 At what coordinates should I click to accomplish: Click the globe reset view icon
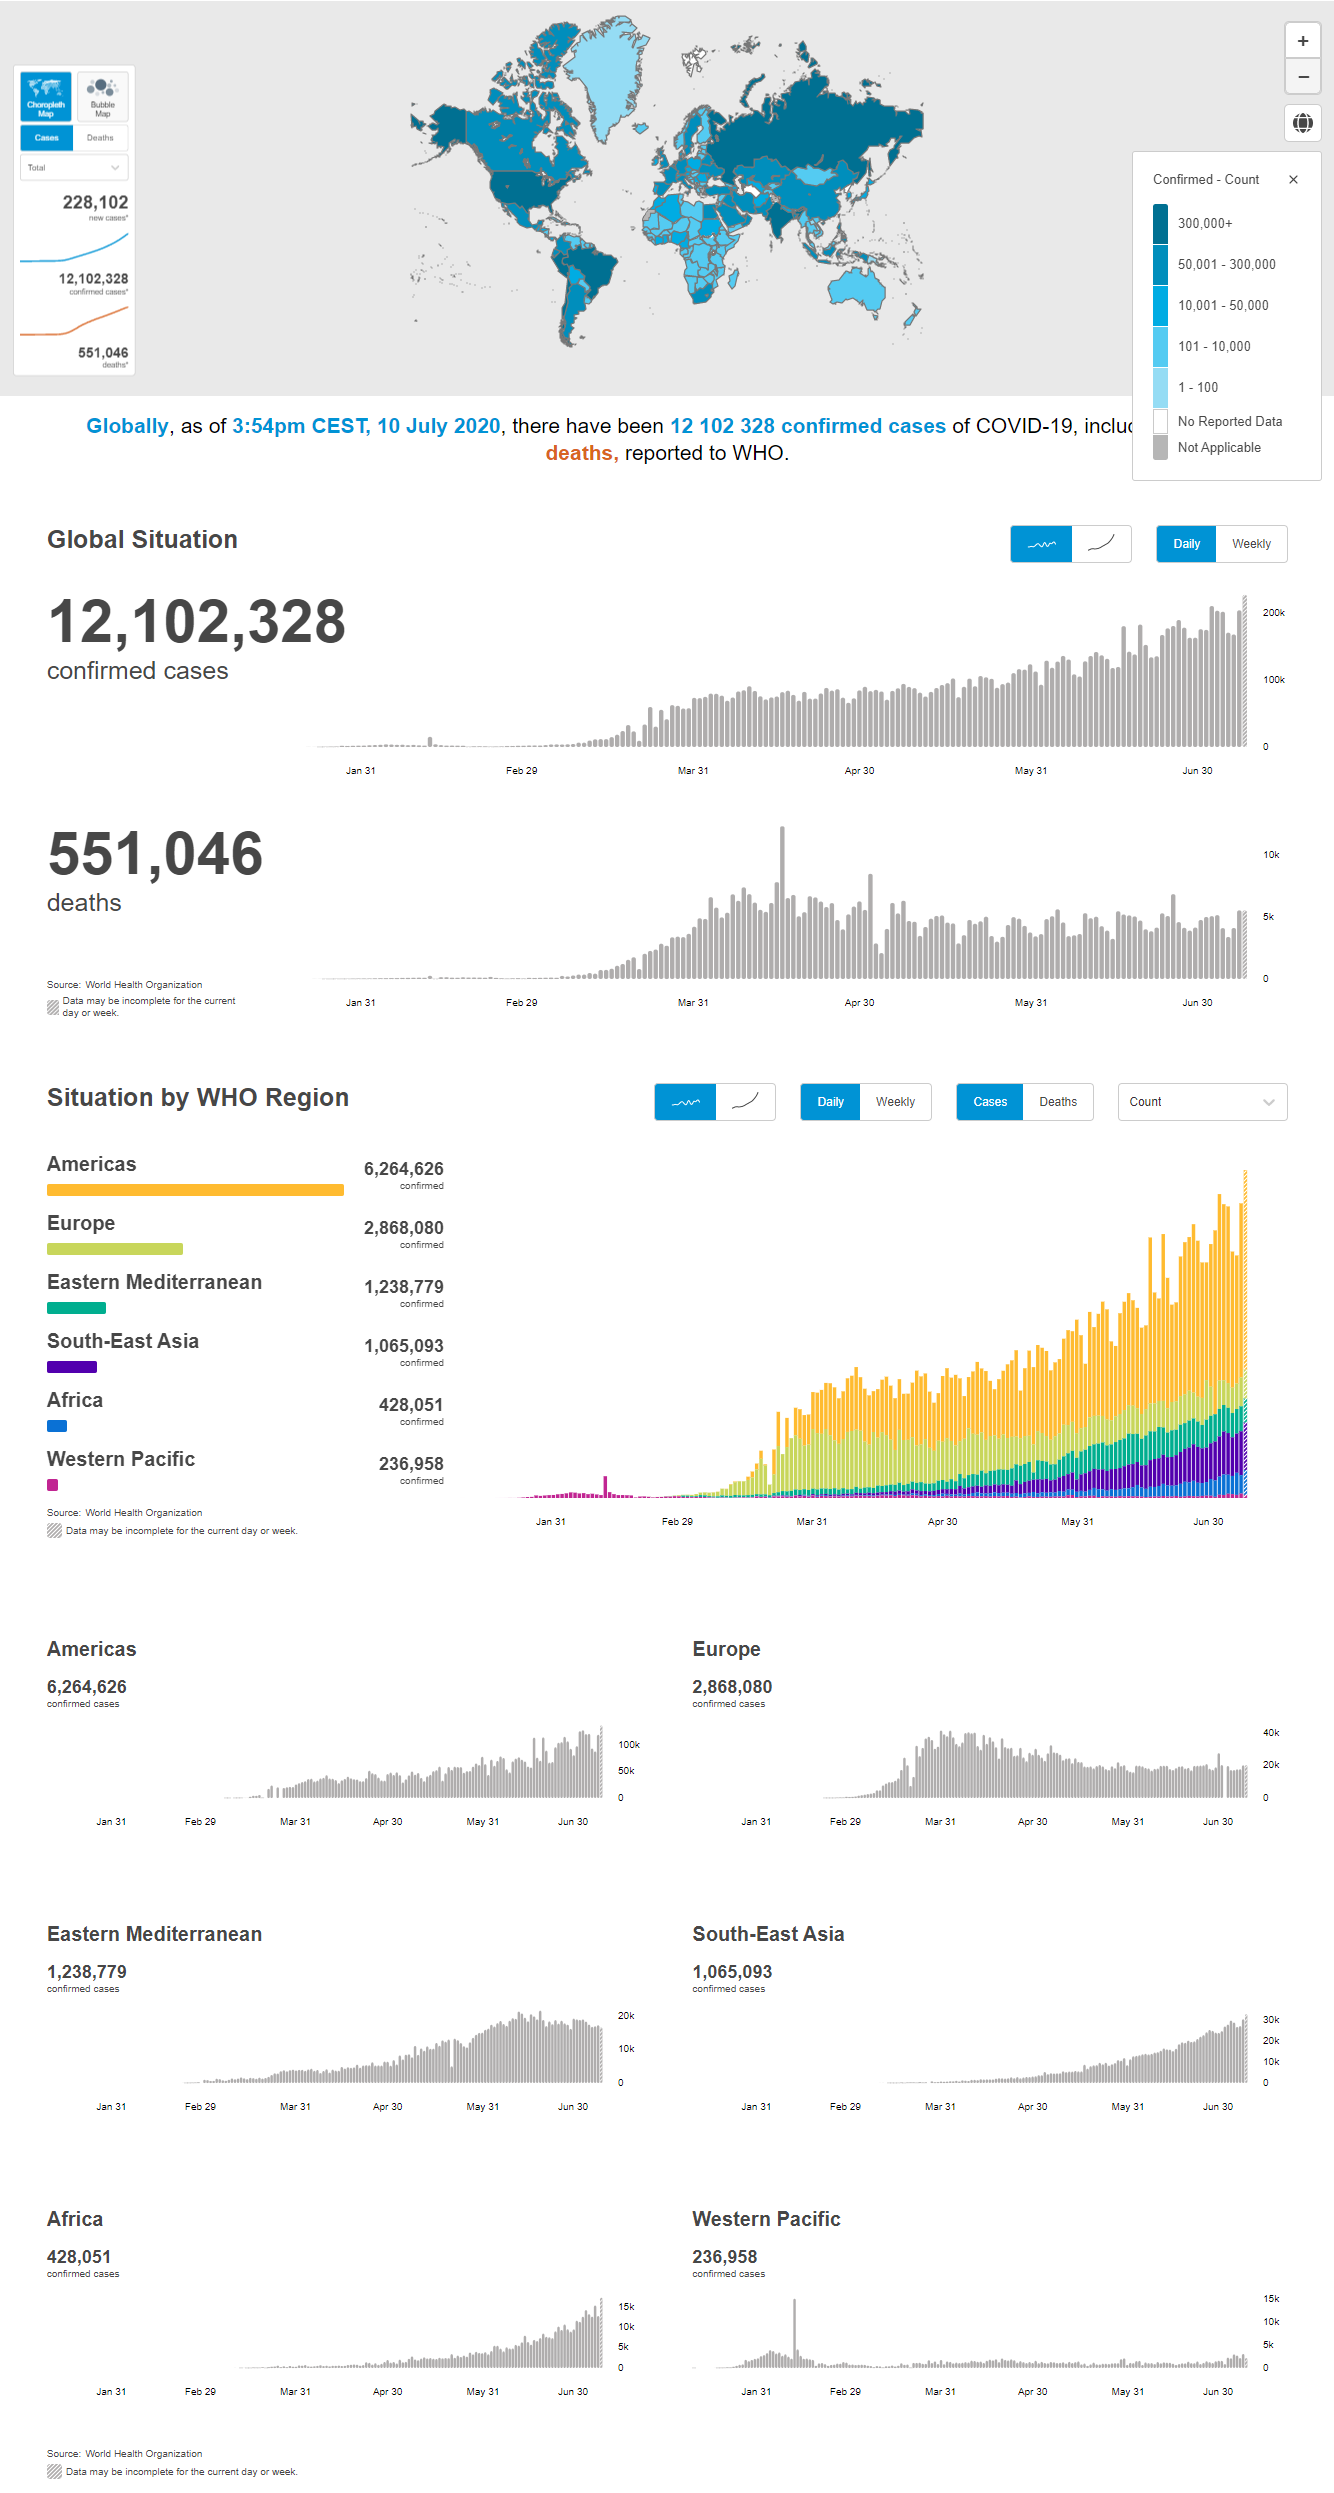tap(1302, 123)
